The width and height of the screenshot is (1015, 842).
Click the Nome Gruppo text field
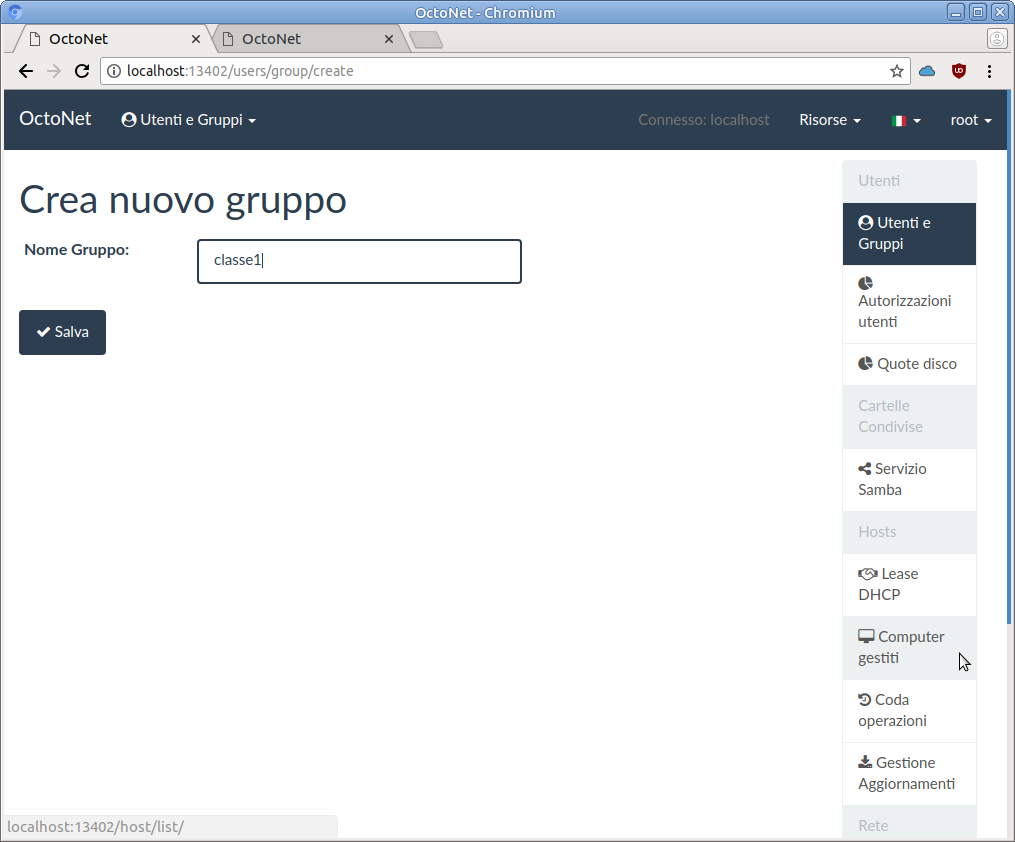tap(359, 261)
